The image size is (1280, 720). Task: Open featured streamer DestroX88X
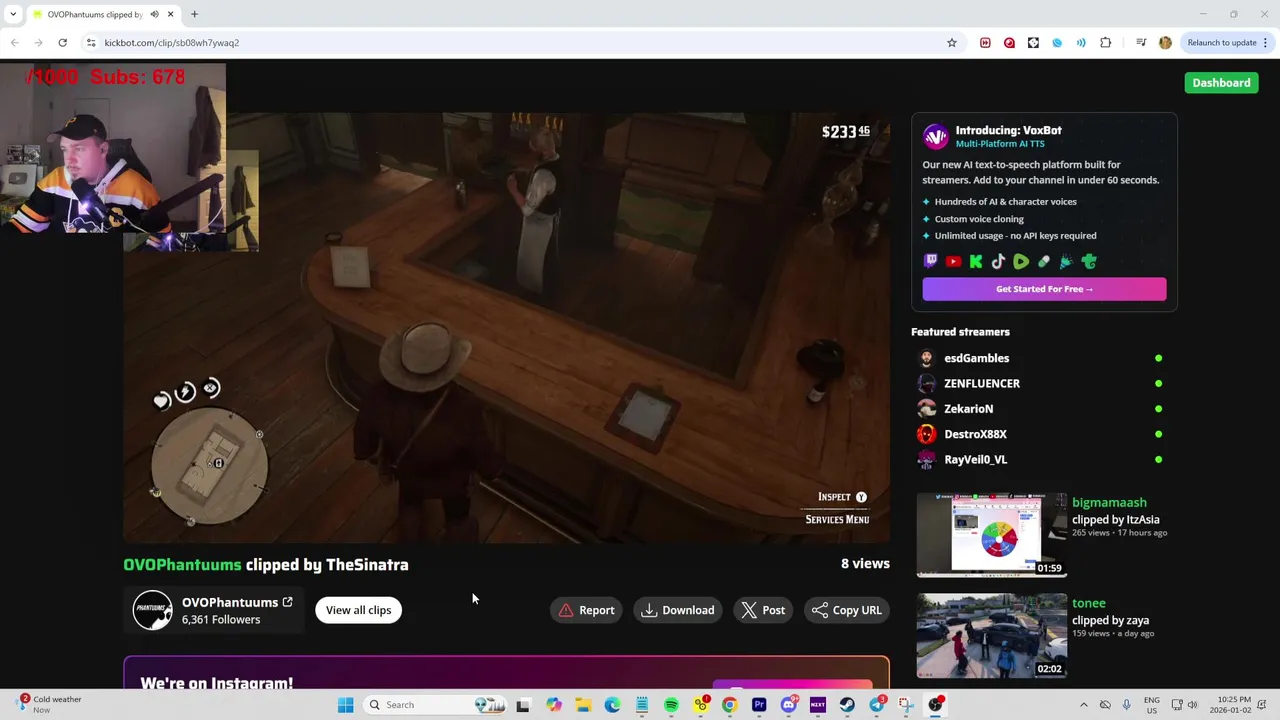click(975, 434)
